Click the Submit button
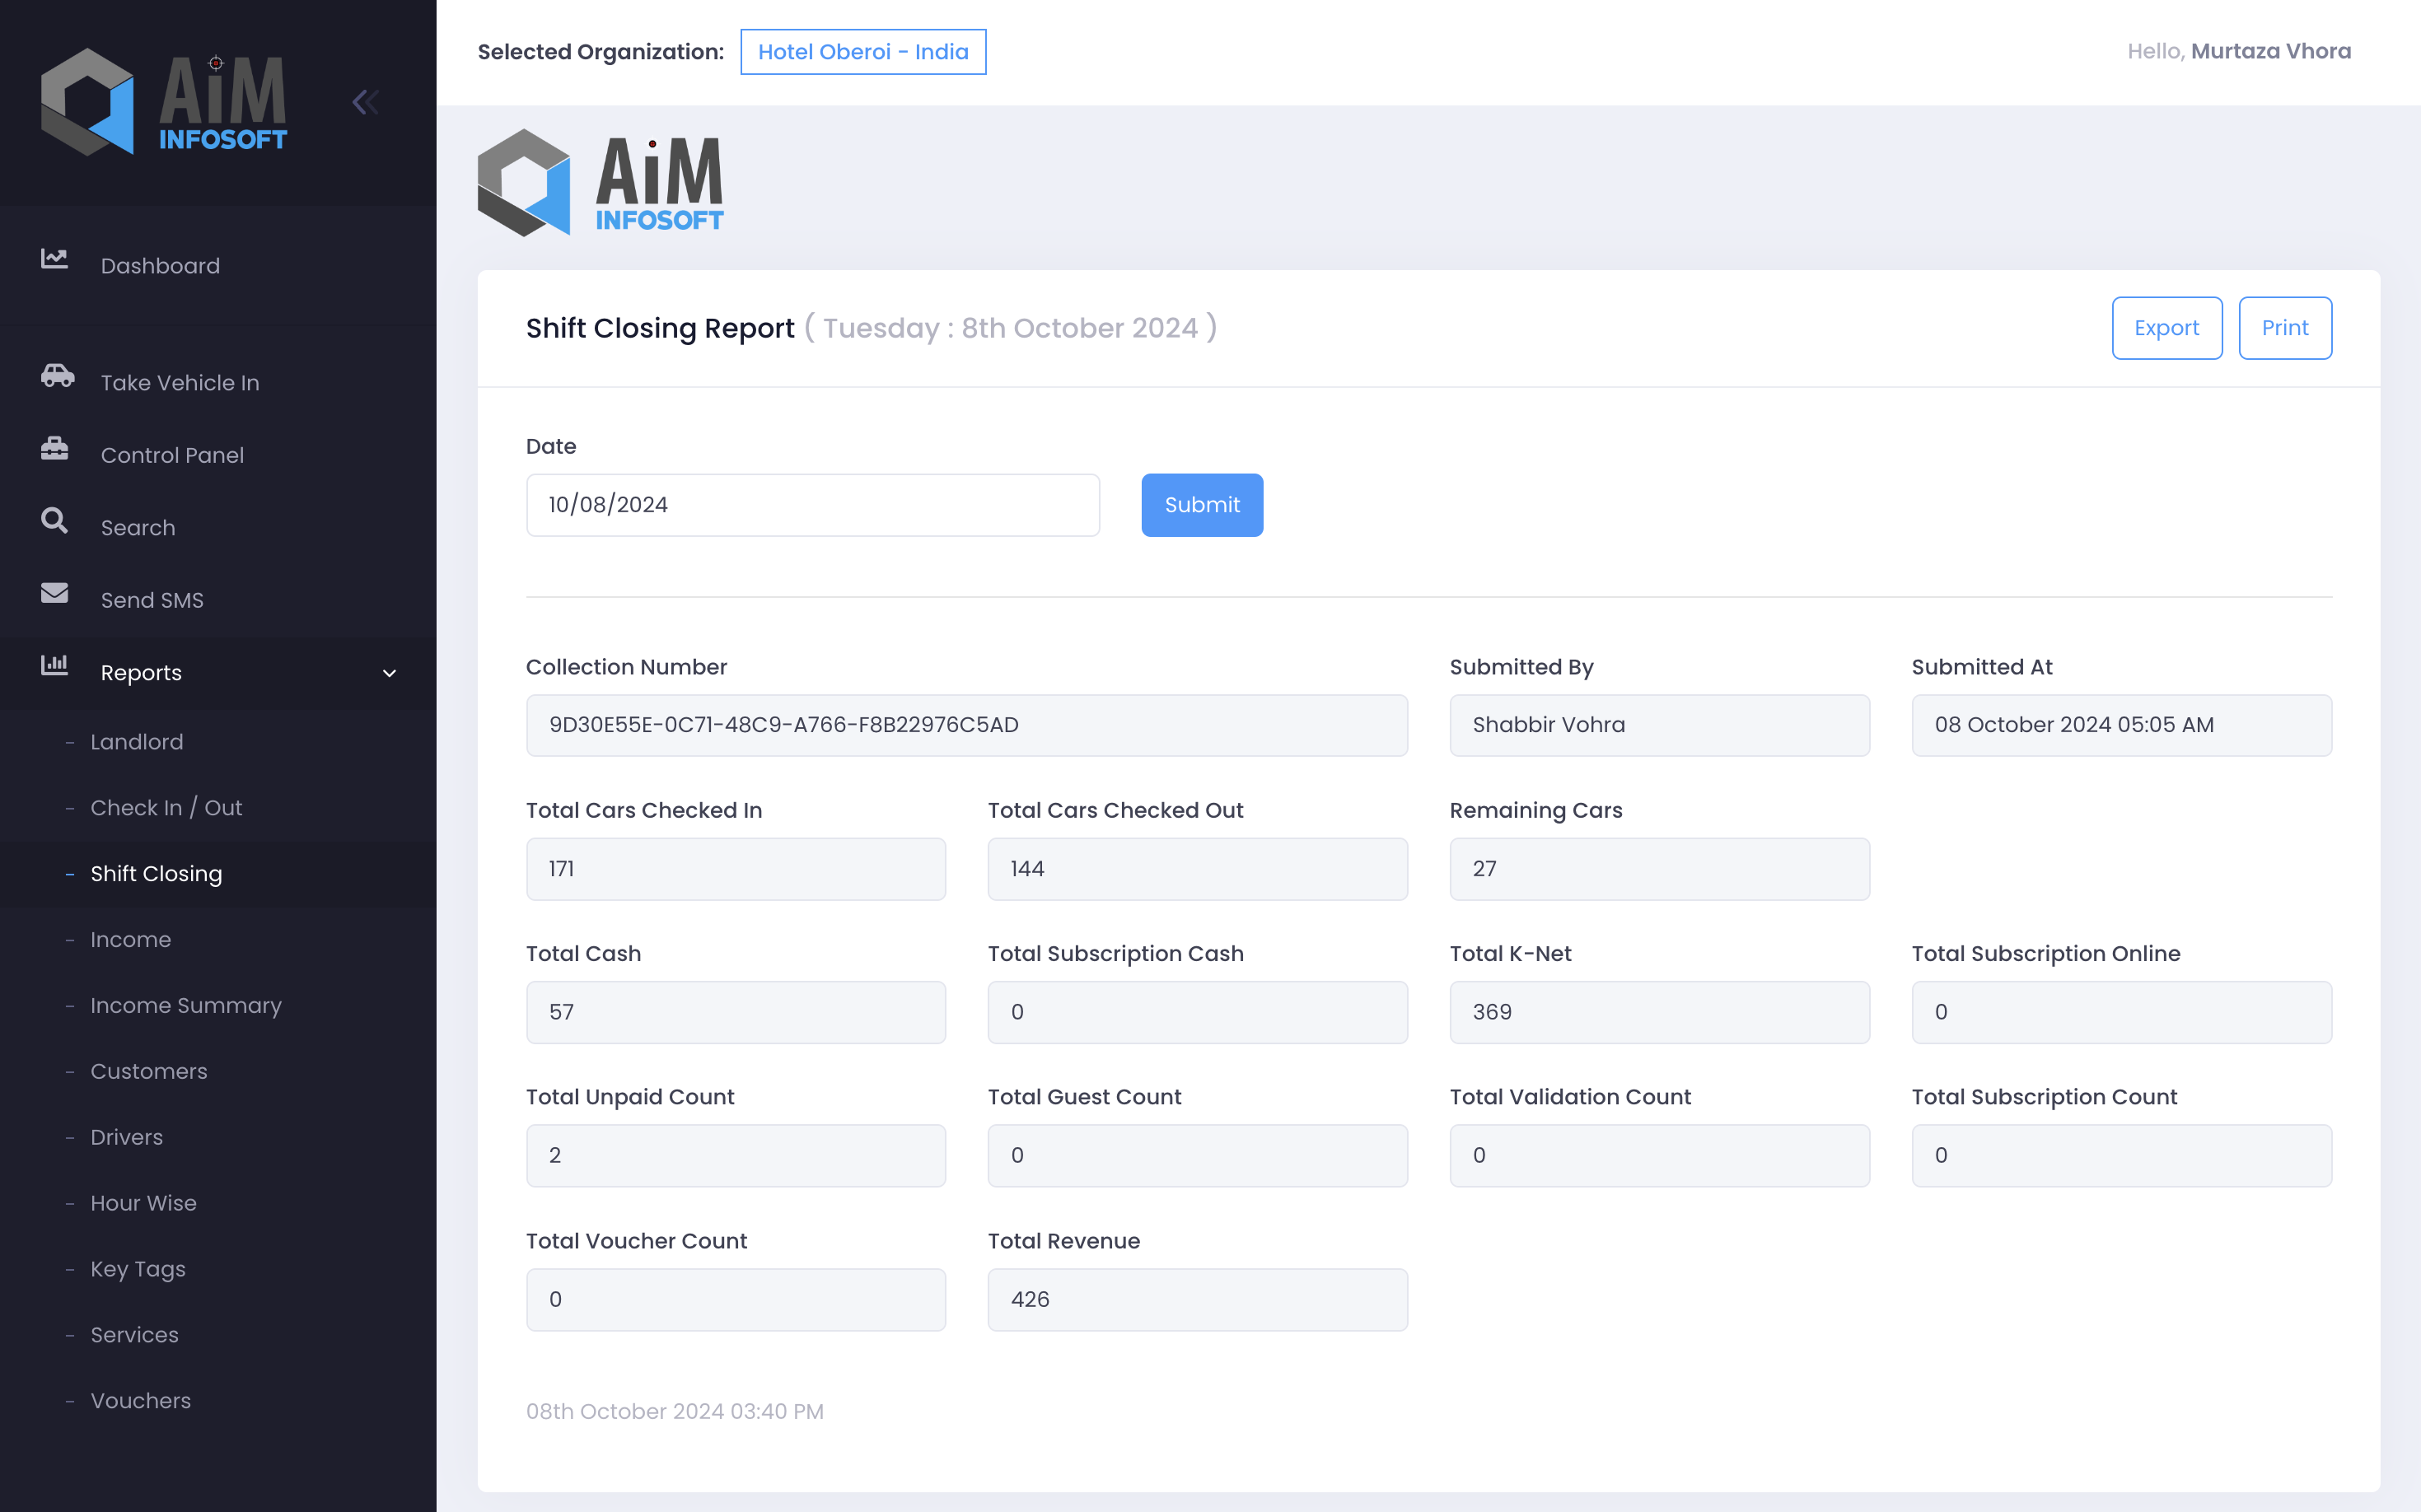 pyautogui.click(x=1202, y=505)
